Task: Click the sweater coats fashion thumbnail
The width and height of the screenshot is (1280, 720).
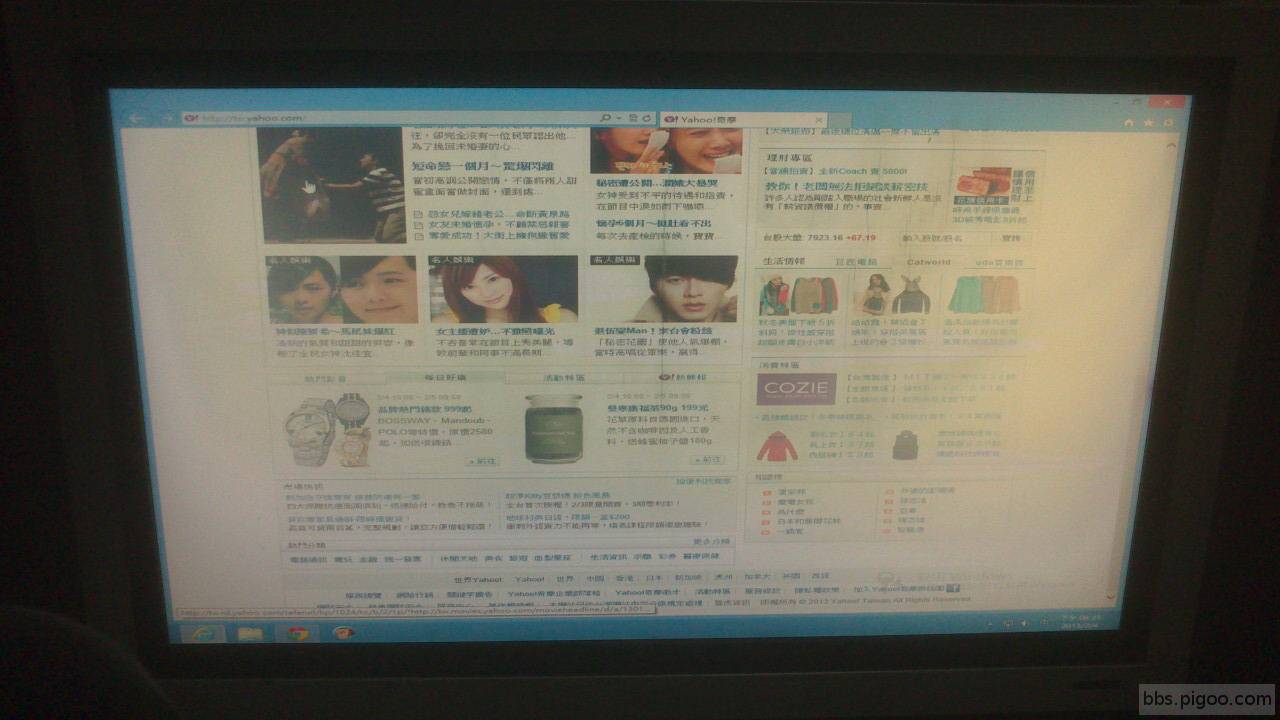Action: pyautogui.click(x=800, y=295)
